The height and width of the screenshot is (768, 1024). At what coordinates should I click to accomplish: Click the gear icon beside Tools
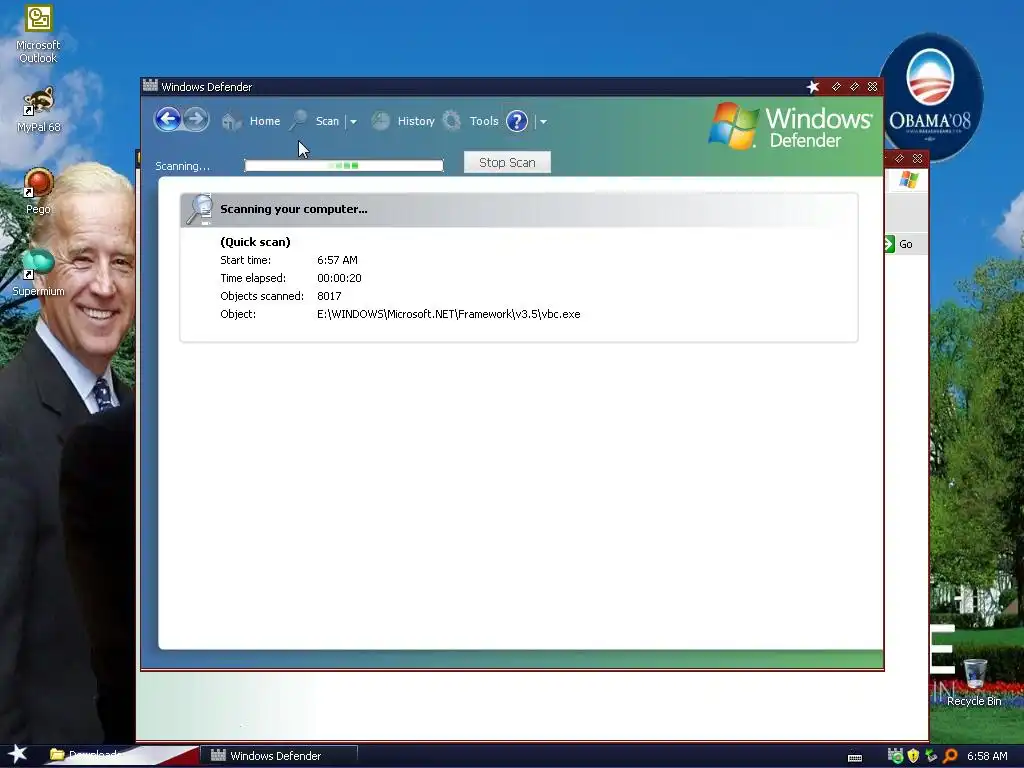coord(452,121)
